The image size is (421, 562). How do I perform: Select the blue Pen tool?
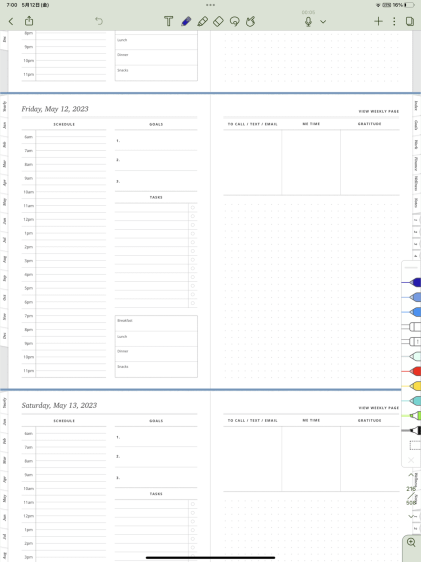click(186, 22)
